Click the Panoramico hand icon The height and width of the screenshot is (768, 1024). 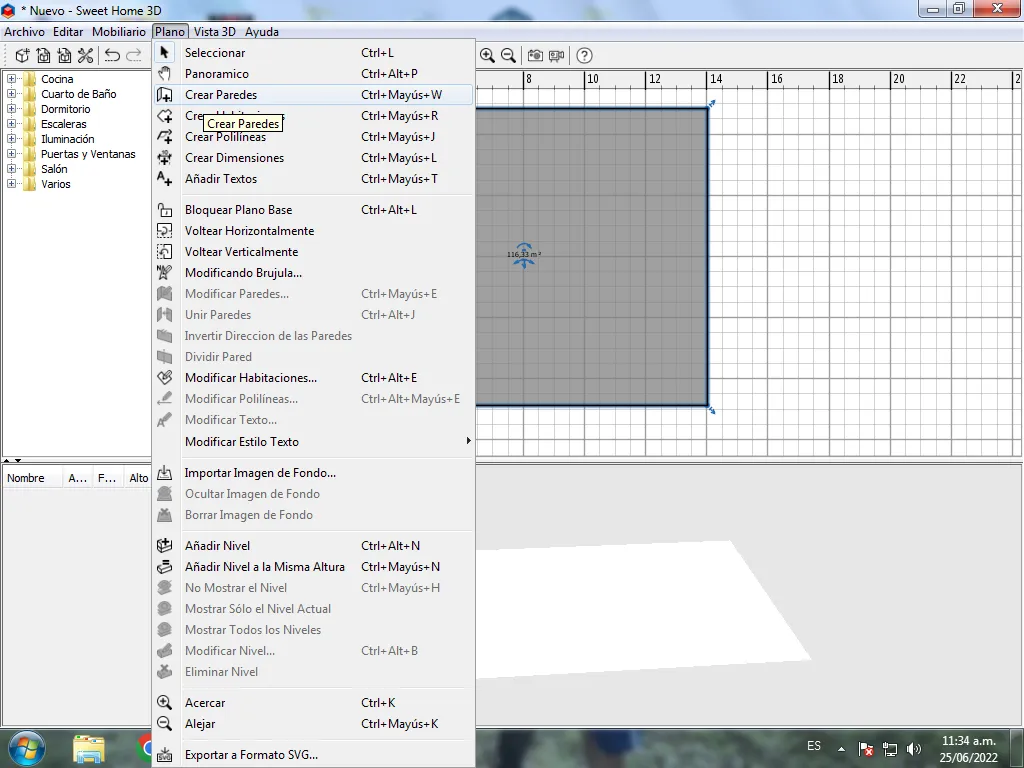tap(165, 73)
